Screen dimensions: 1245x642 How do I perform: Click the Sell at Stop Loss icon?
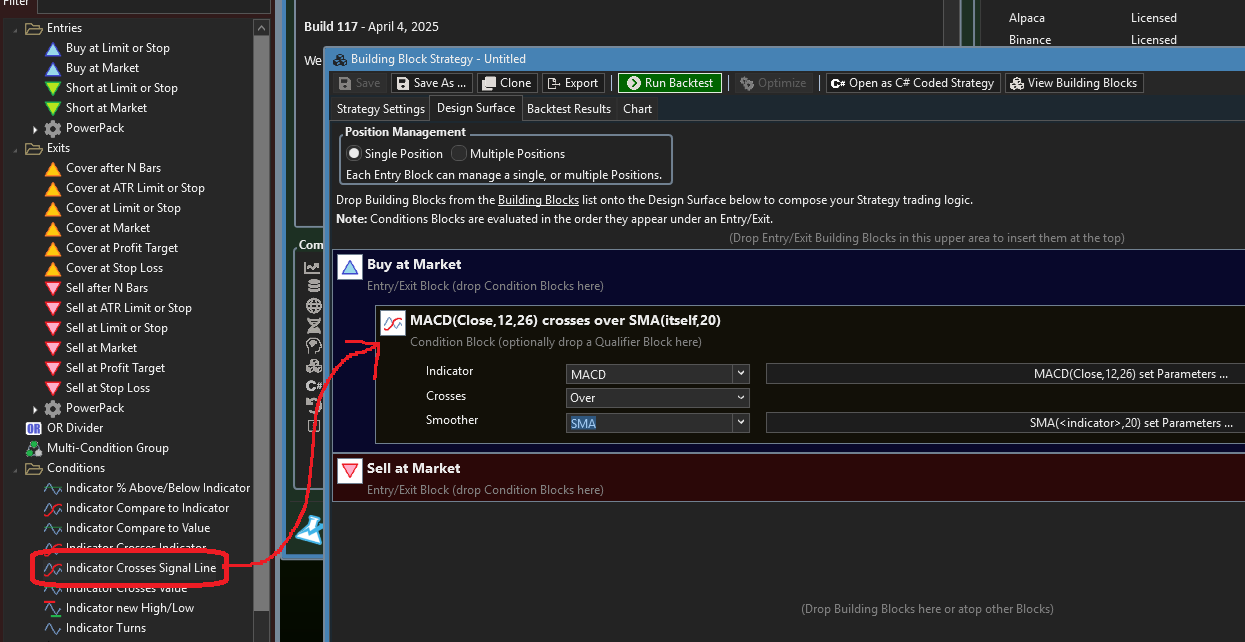(53, 388)
